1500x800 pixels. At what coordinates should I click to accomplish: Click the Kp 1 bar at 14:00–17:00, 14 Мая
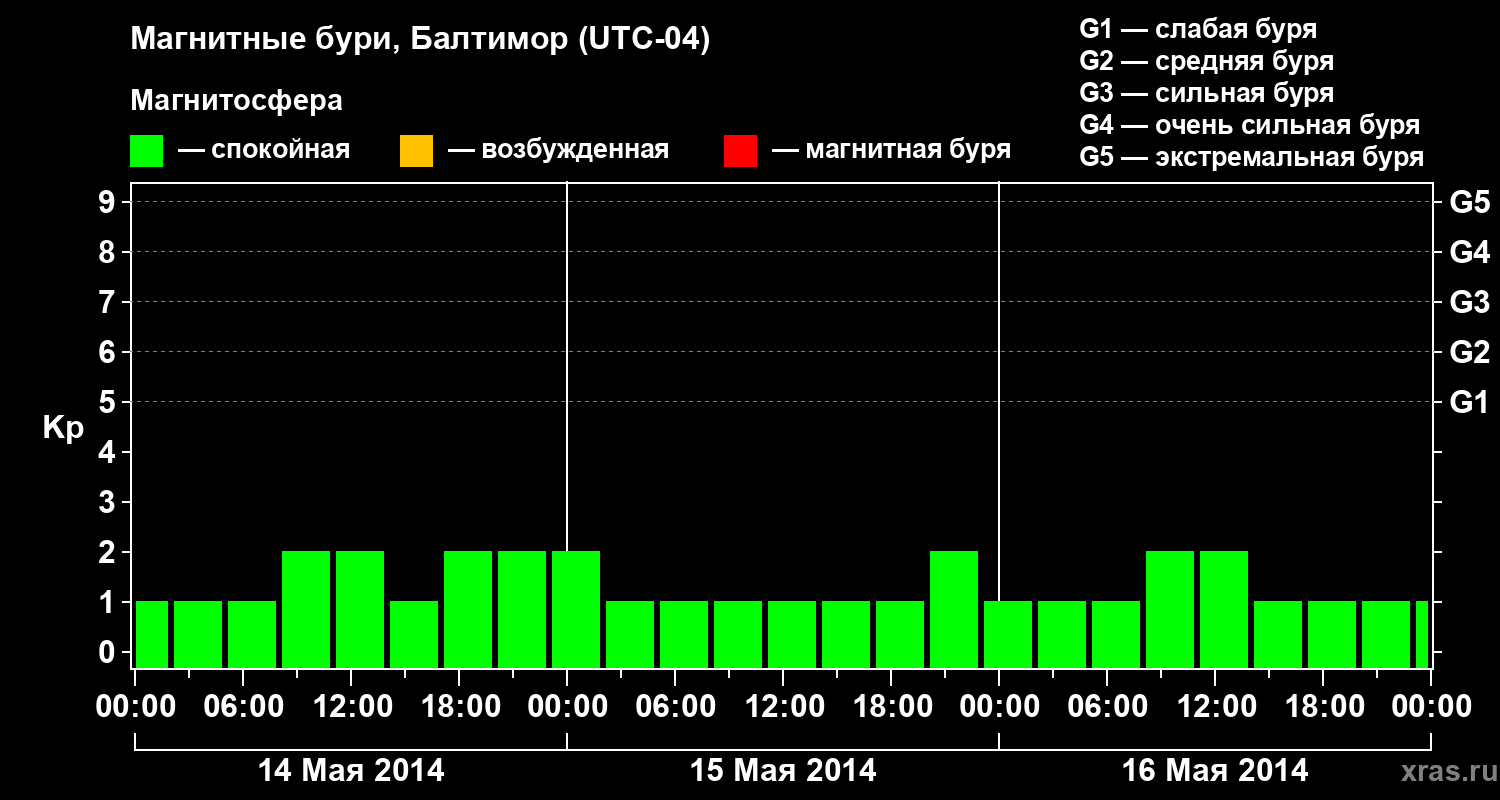[414, 634]
